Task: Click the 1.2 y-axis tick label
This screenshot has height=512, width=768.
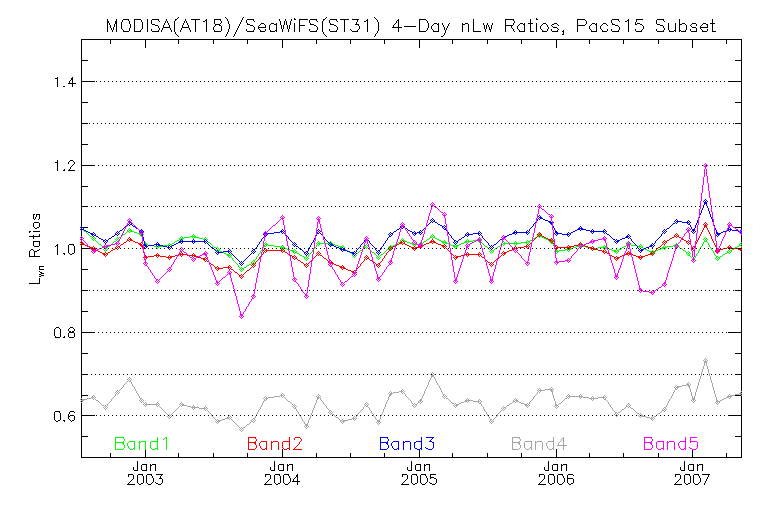Action: (x=65, y=166)
